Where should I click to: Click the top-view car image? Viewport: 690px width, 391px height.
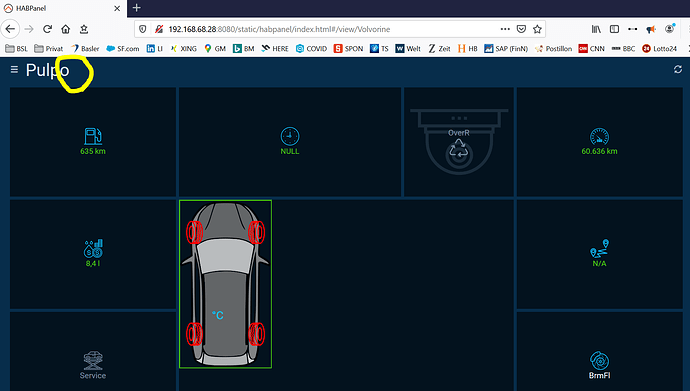(225, 284)
